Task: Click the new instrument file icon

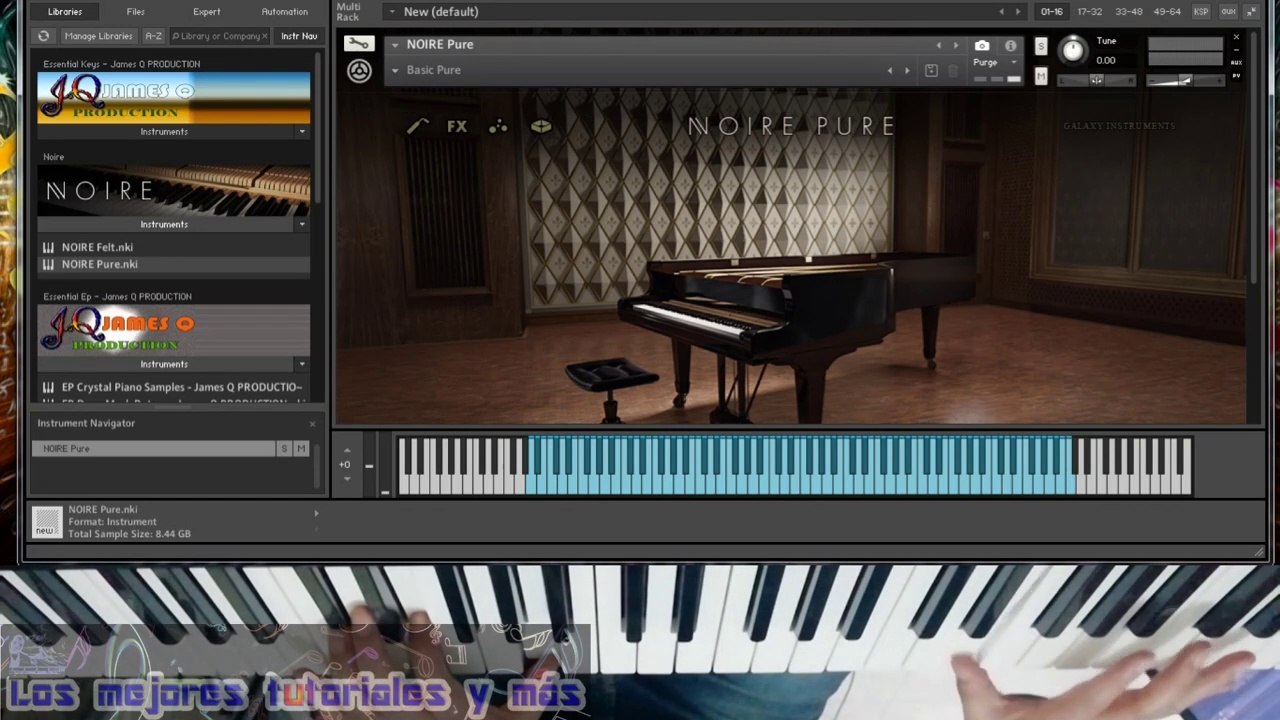Action: (46, 522)
